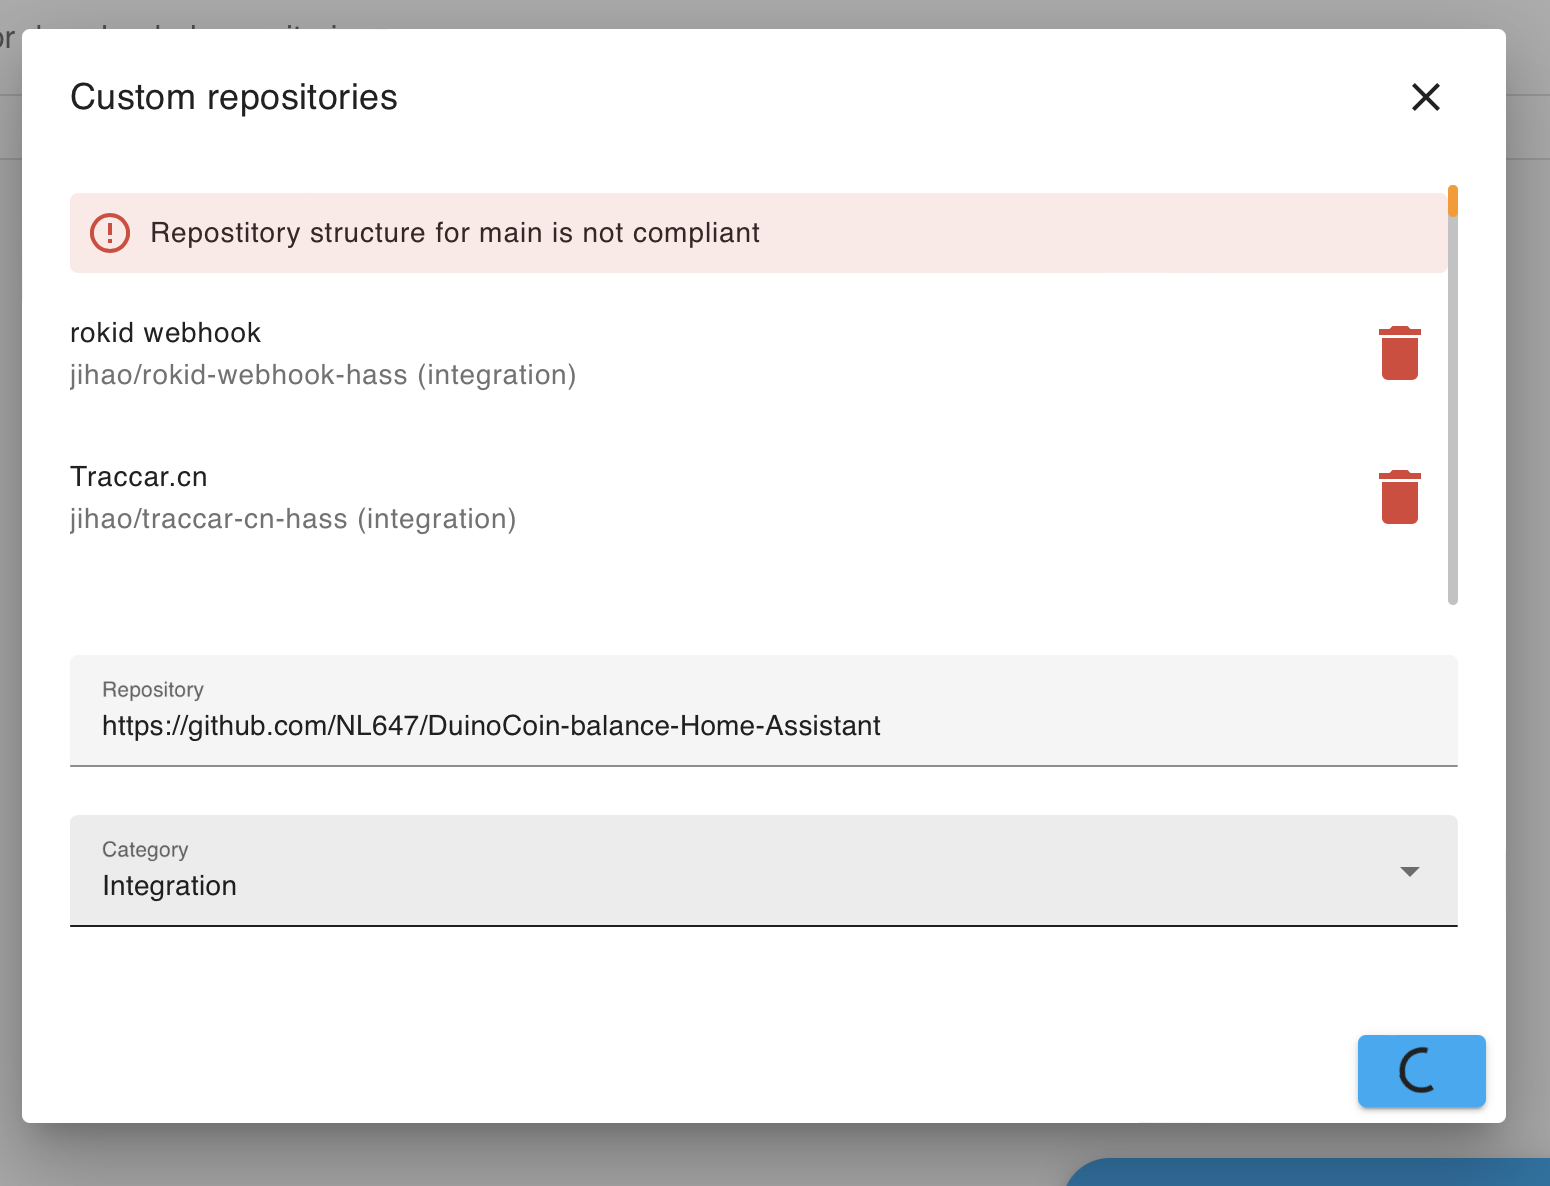Click the jihao/traccar-cn-hass link
1550x1186 pixels.
tap(293, 519)
